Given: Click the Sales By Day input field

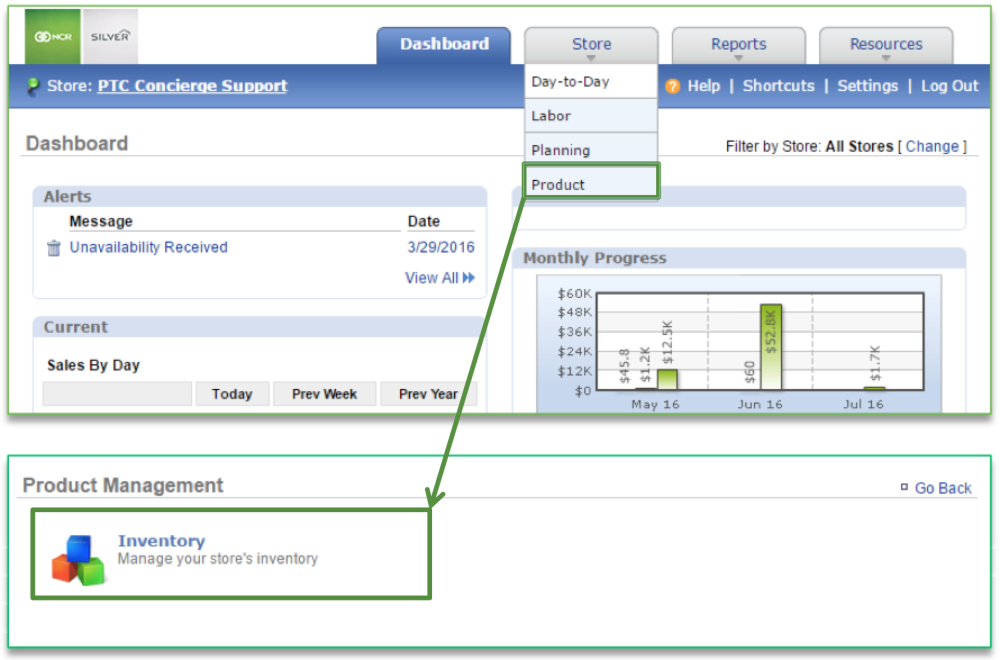Looking at the screenshot, I should (x=116, y=393).
